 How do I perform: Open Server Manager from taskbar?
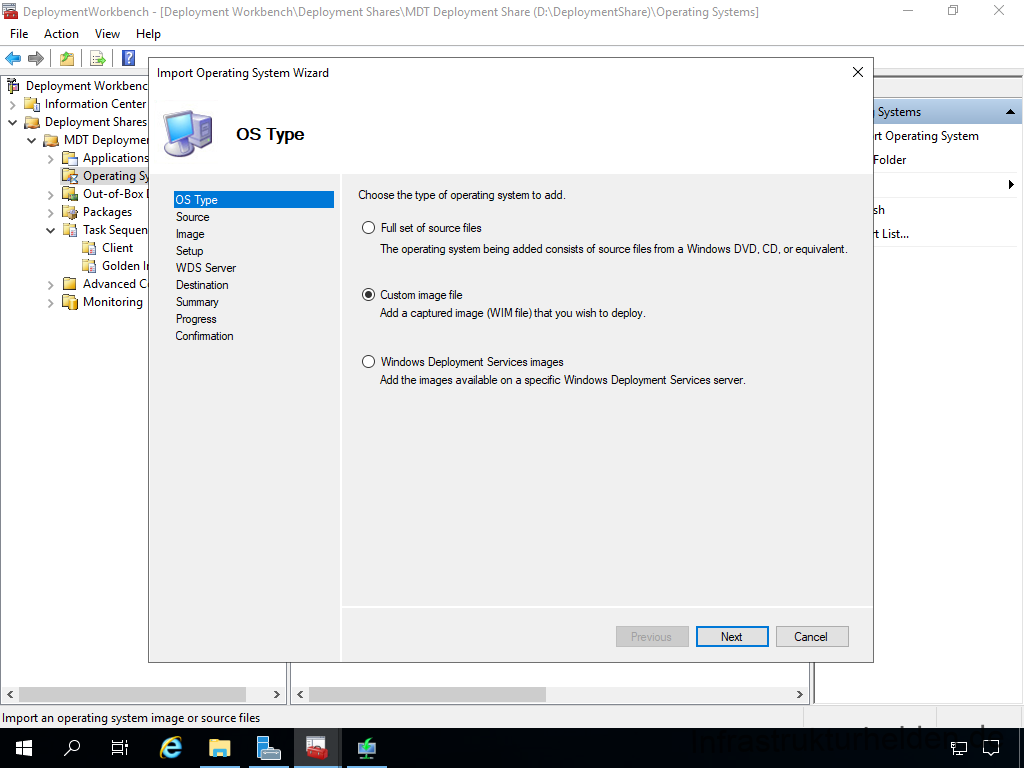pyautogui.click(x=268, y=748)
